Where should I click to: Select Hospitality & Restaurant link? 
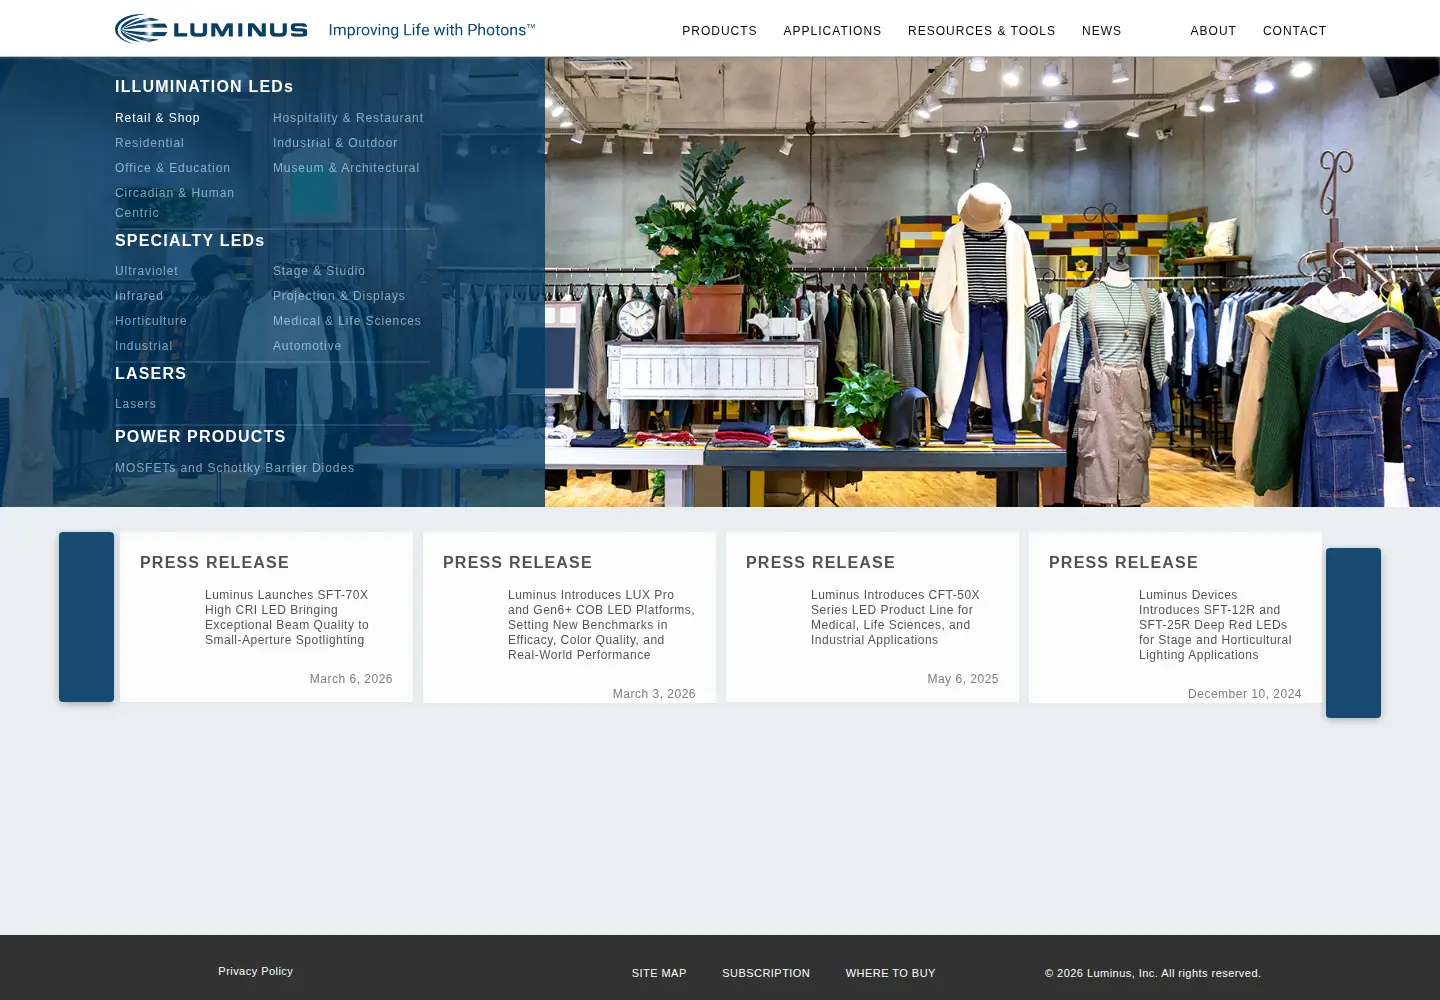click(348, 118)
